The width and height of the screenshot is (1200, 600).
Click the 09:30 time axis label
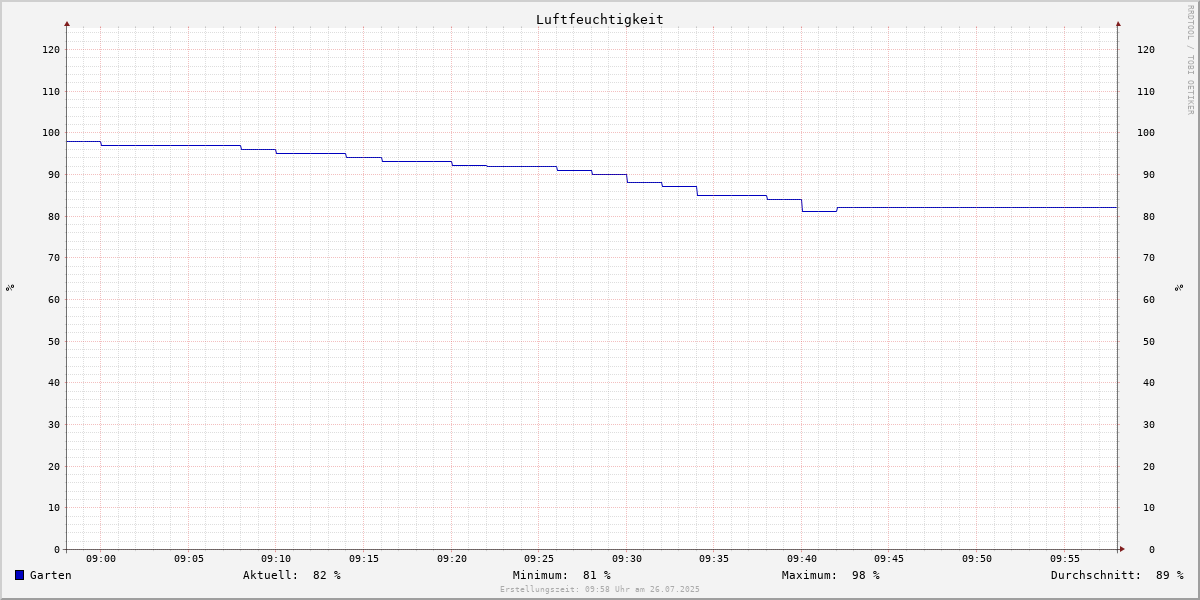[627, 559]
